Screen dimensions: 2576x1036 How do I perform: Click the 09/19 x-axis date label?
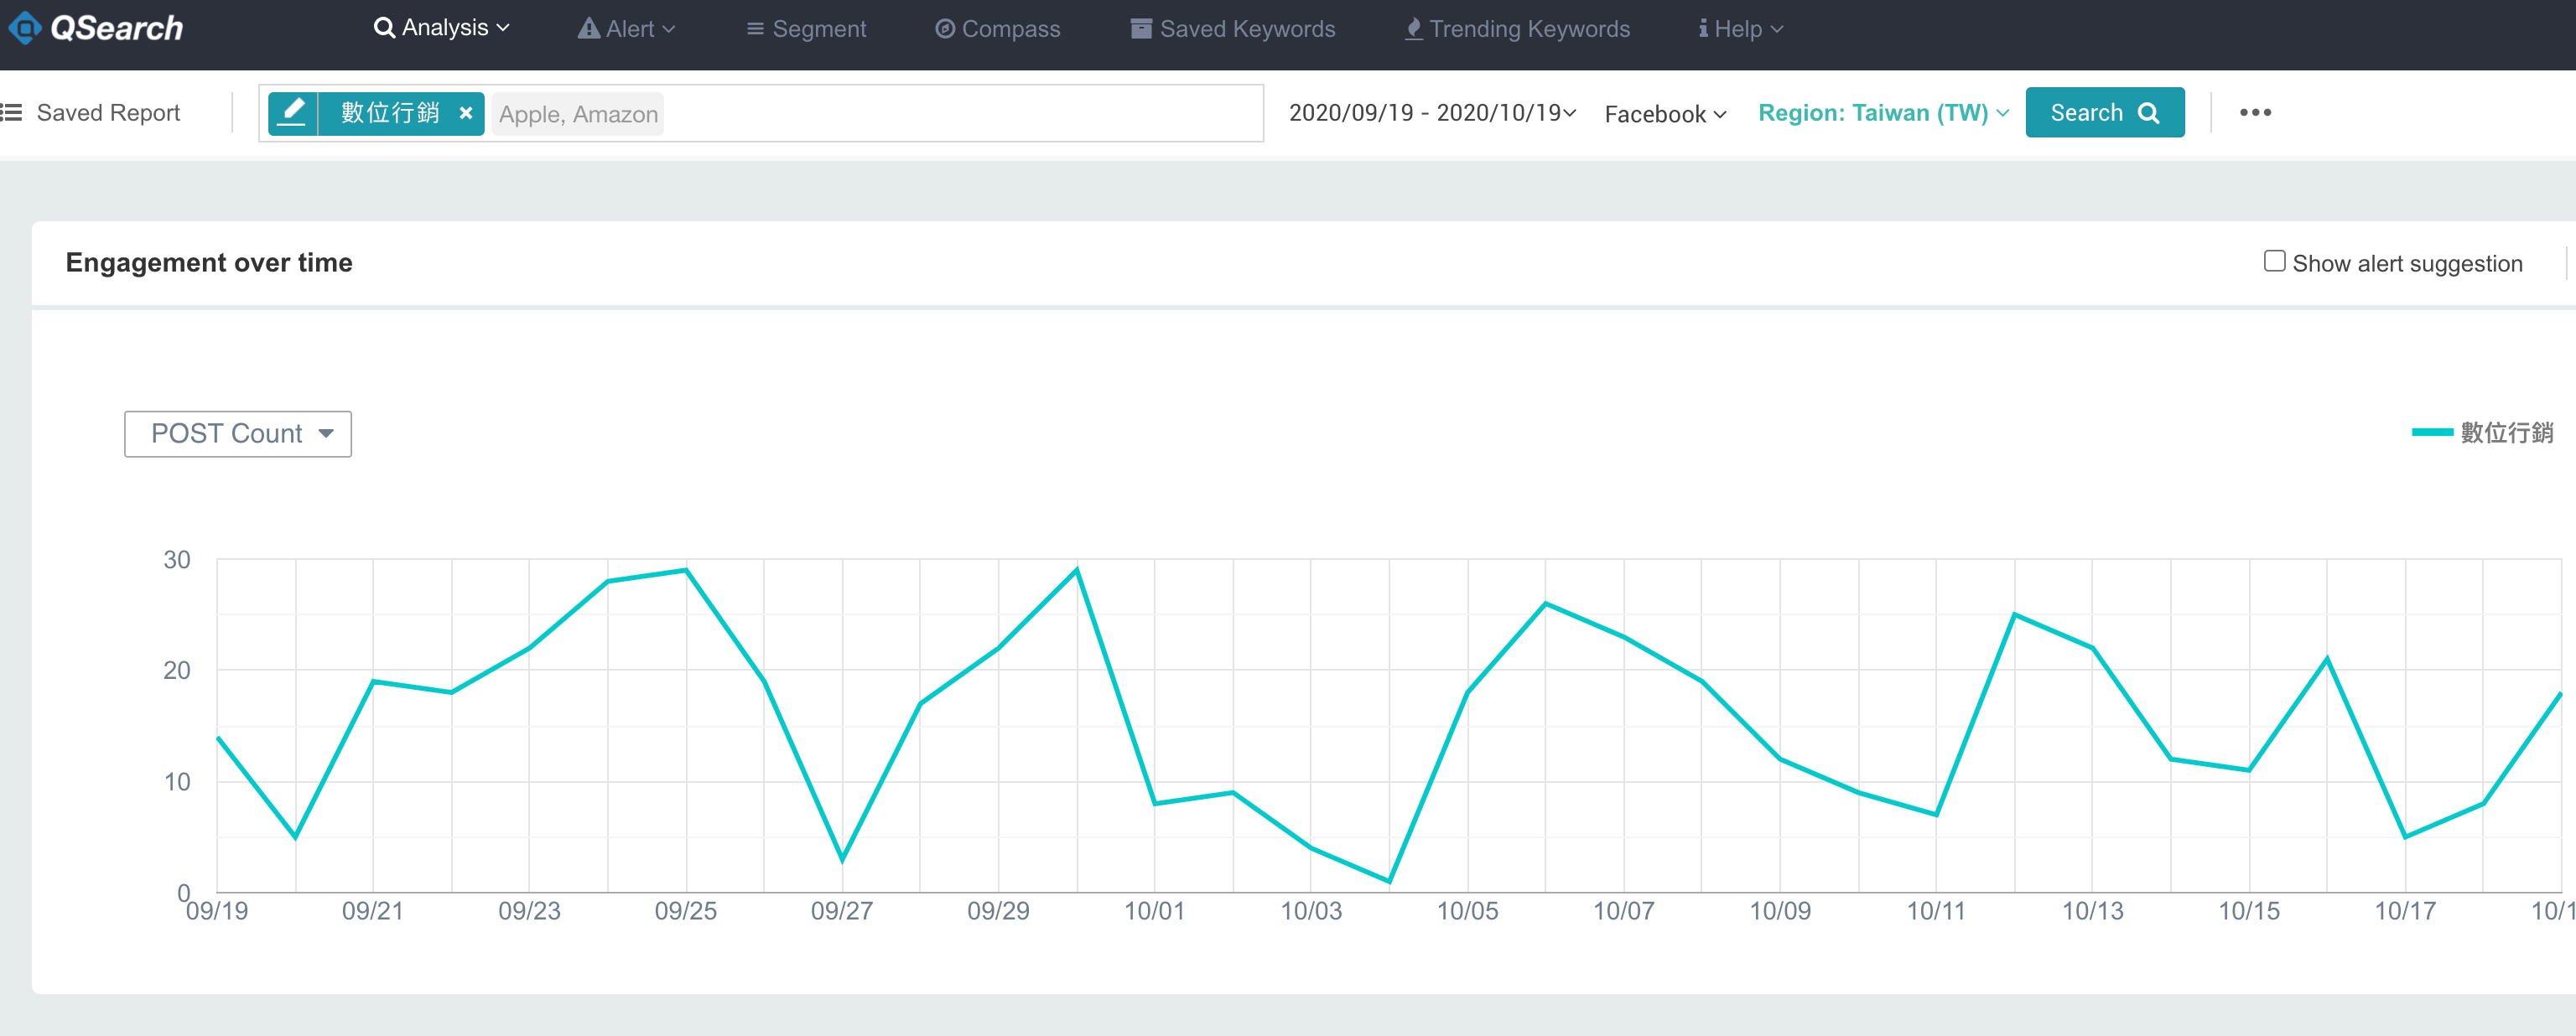pos(217,911)
